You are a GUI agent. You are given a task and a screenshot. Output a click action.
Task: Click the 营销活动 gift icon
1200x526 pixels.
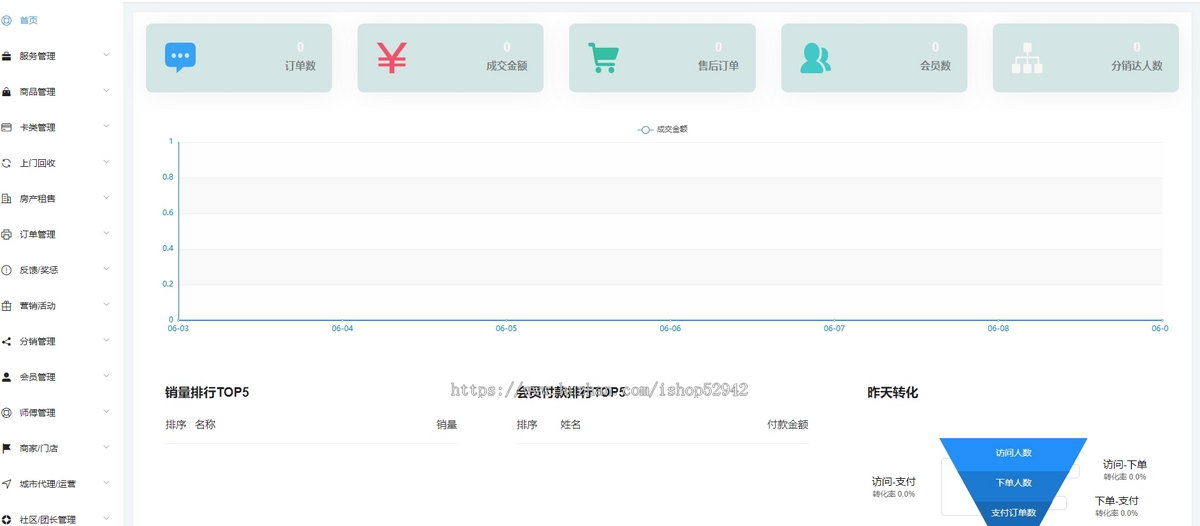(x=7, y=306)
